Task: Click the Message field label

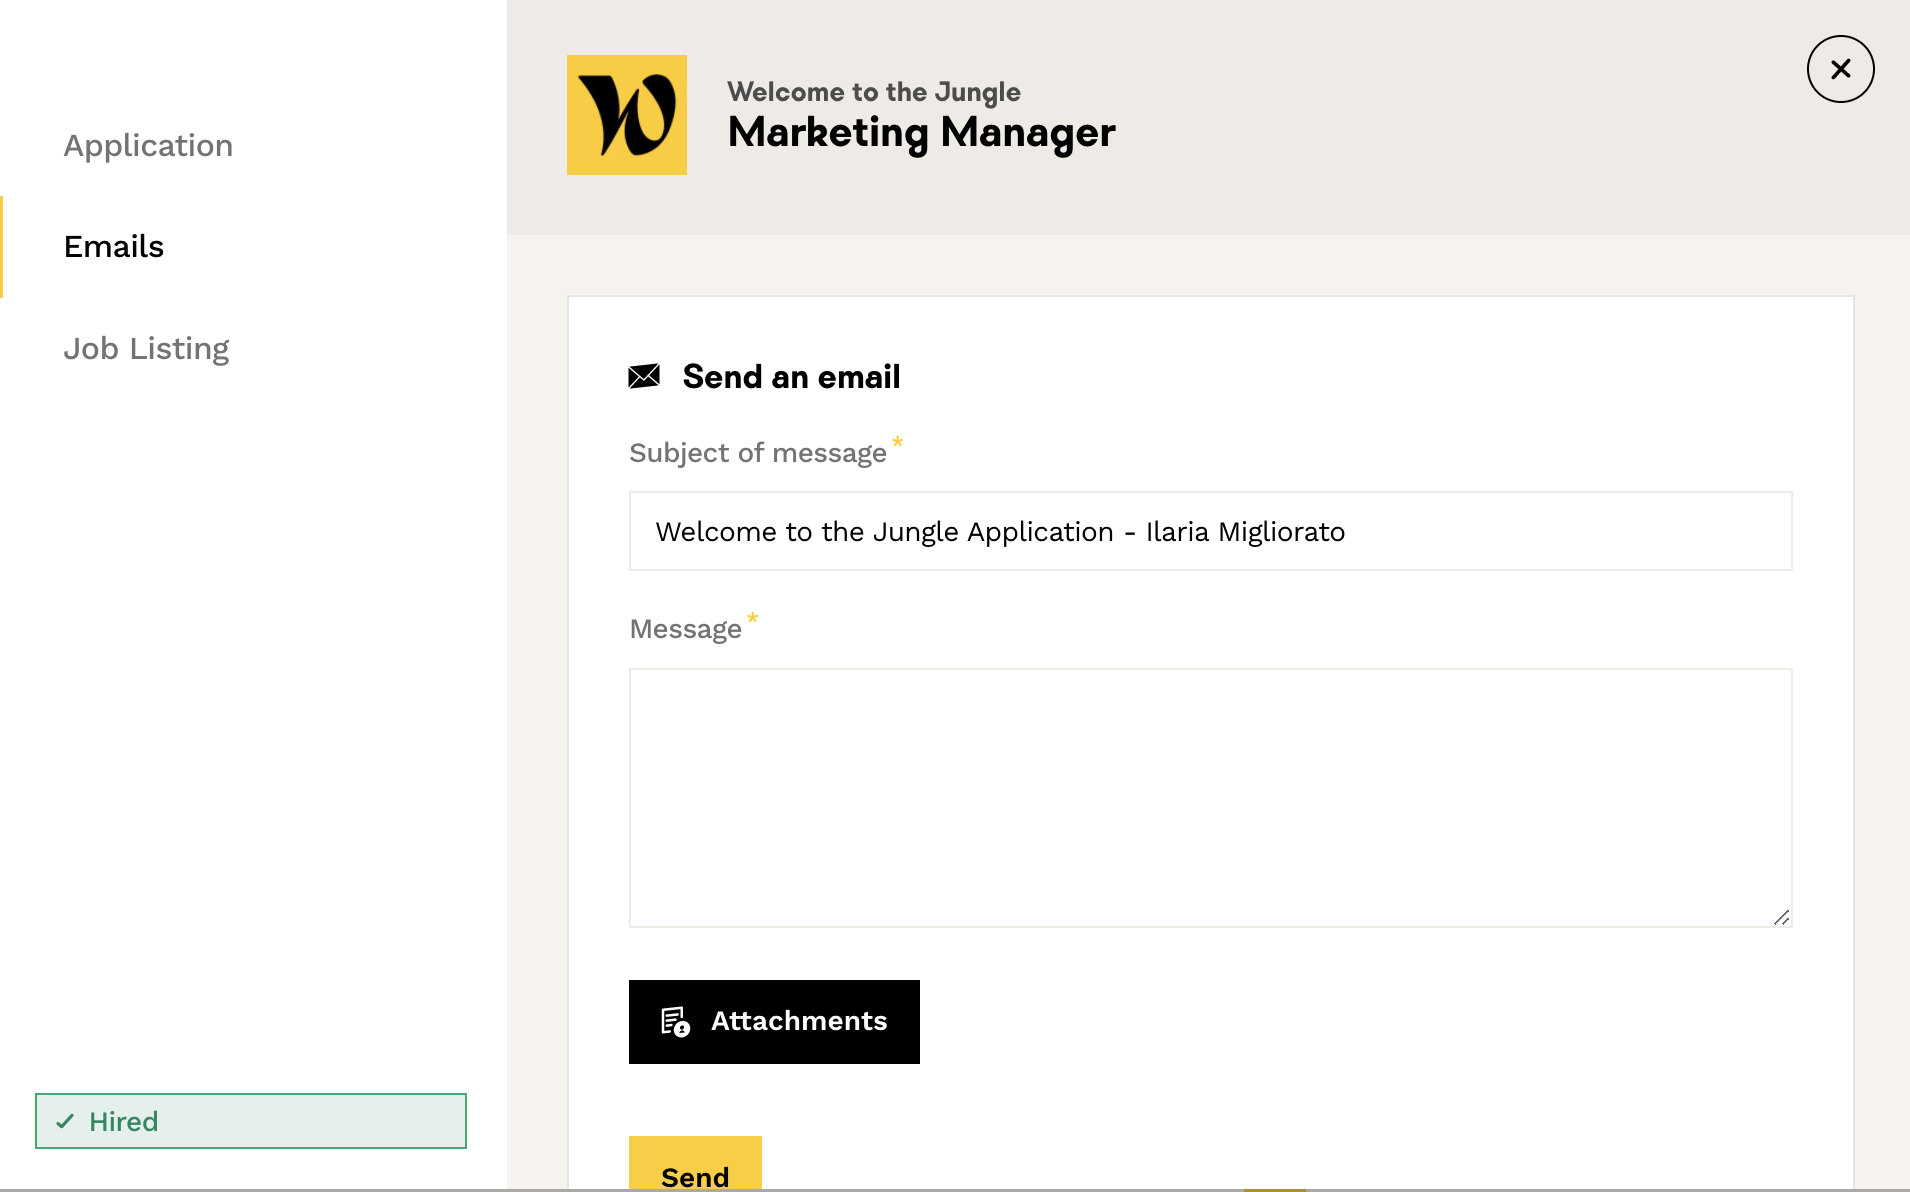Action: click(x=685, y=629)
